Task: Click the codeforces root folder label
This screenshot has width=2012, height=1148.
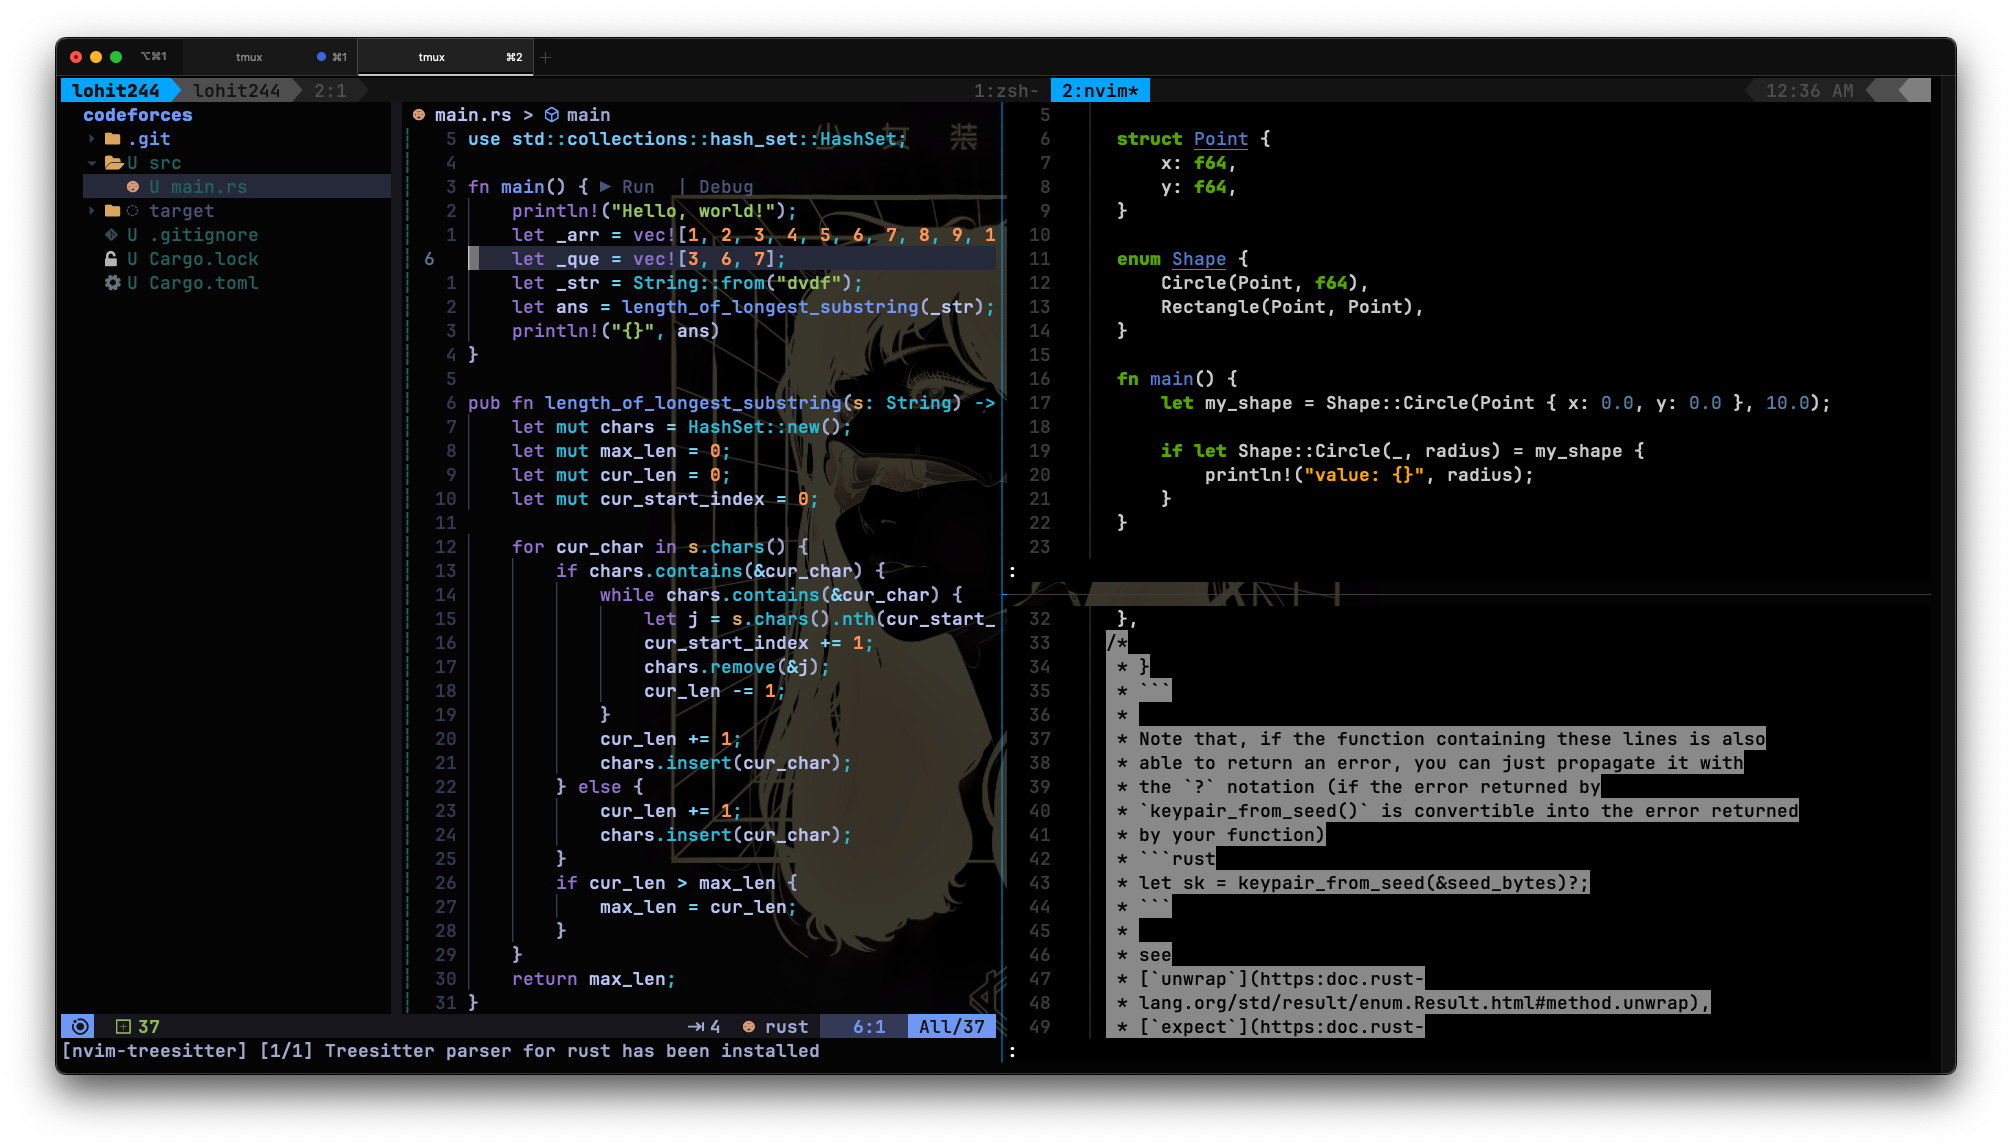Action: click(x=138, y=115)
